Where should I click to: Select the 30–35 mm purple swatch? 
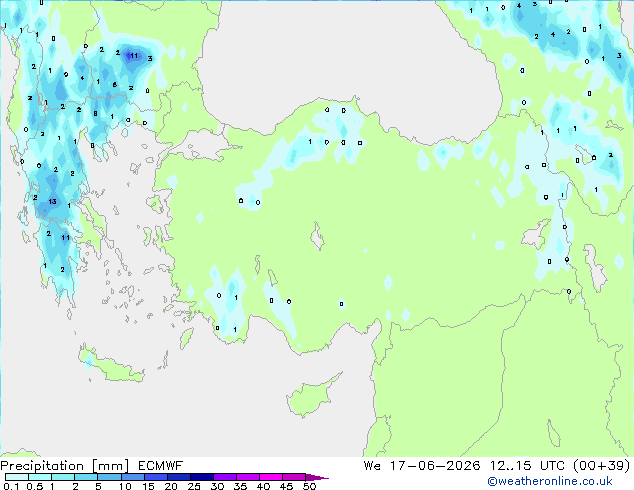click(x=224, y=477)
